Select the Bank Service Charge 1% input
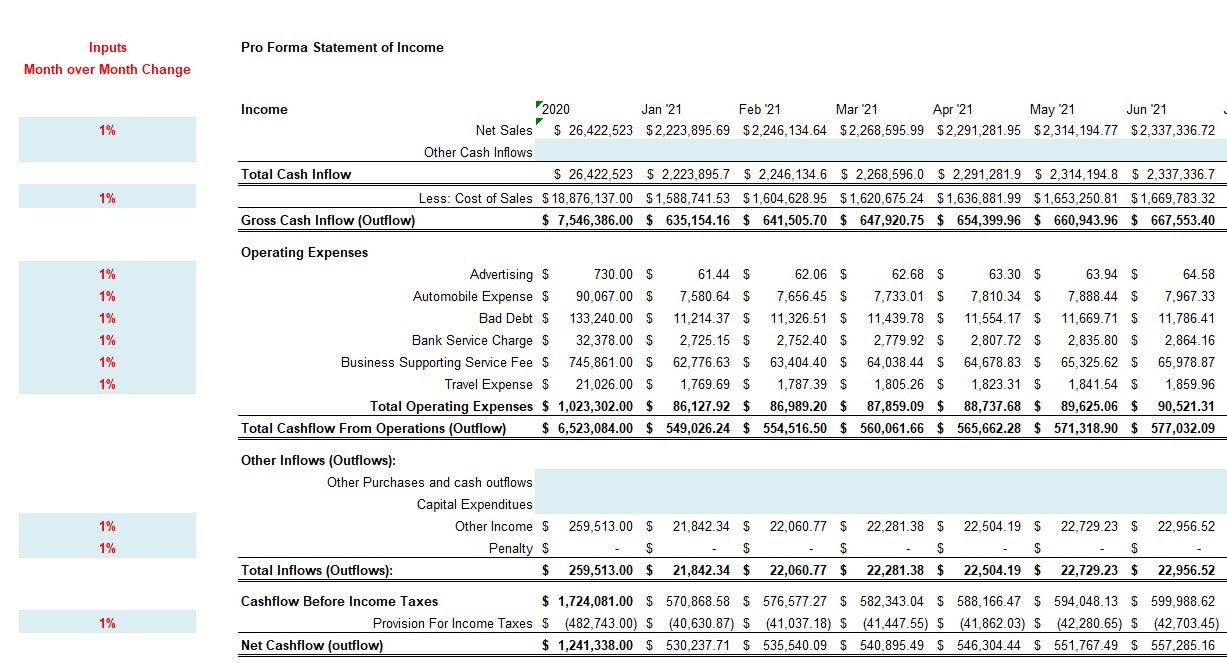 (107, 340)
